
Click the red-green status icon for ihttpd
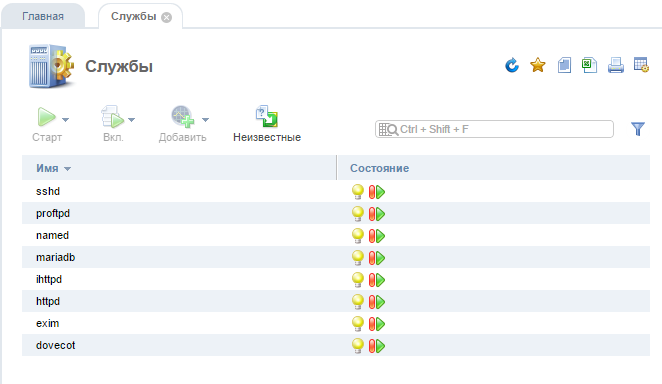(377, 280)
